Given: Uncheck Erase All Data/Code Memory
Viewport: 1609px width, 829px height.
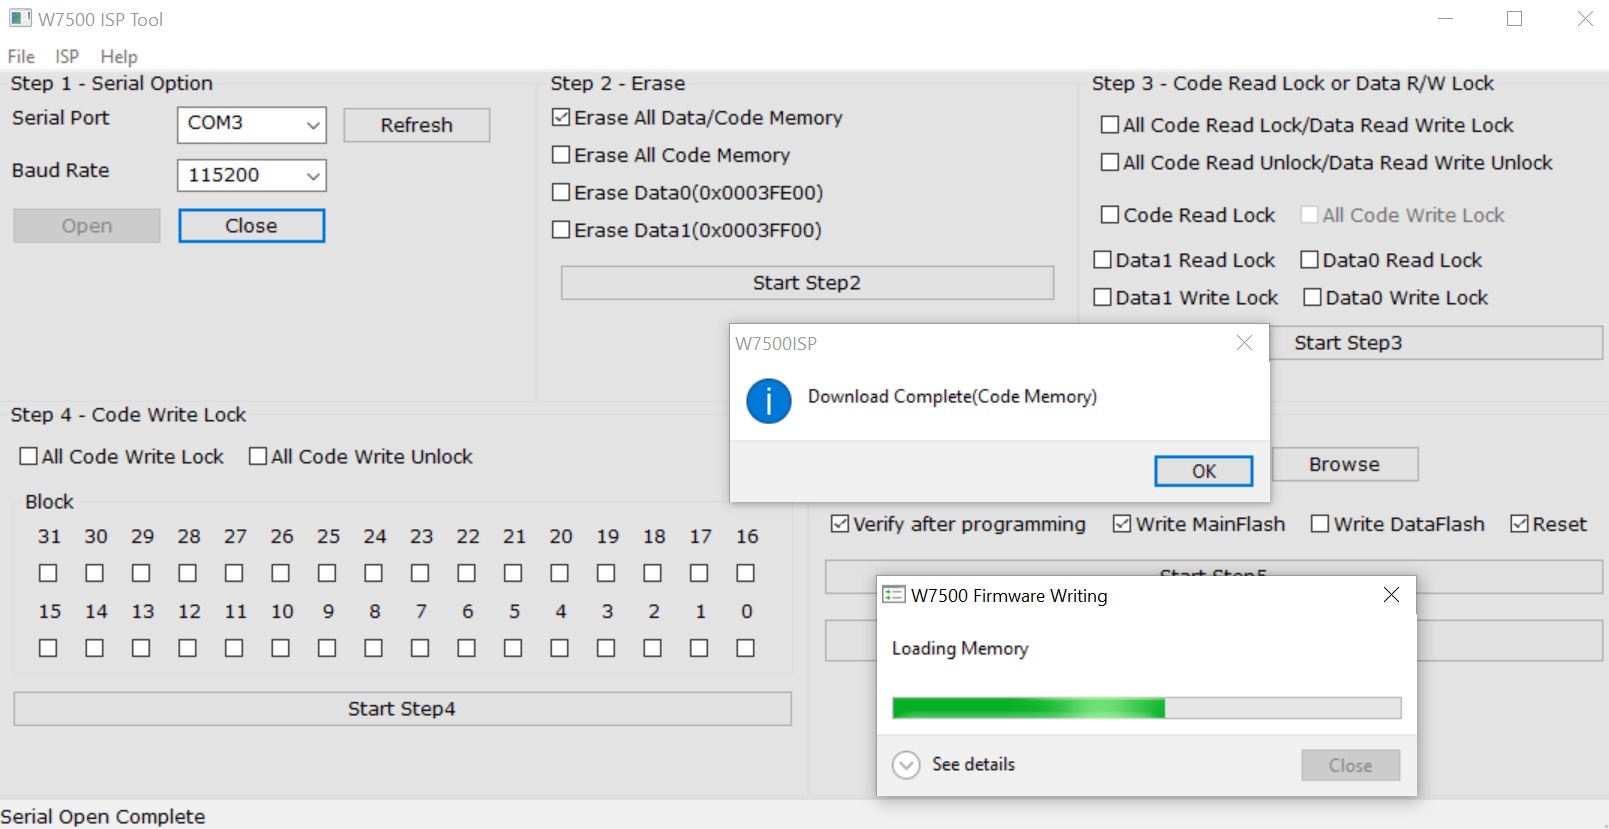Looking at the screenshot, I should tap(561, 118).
